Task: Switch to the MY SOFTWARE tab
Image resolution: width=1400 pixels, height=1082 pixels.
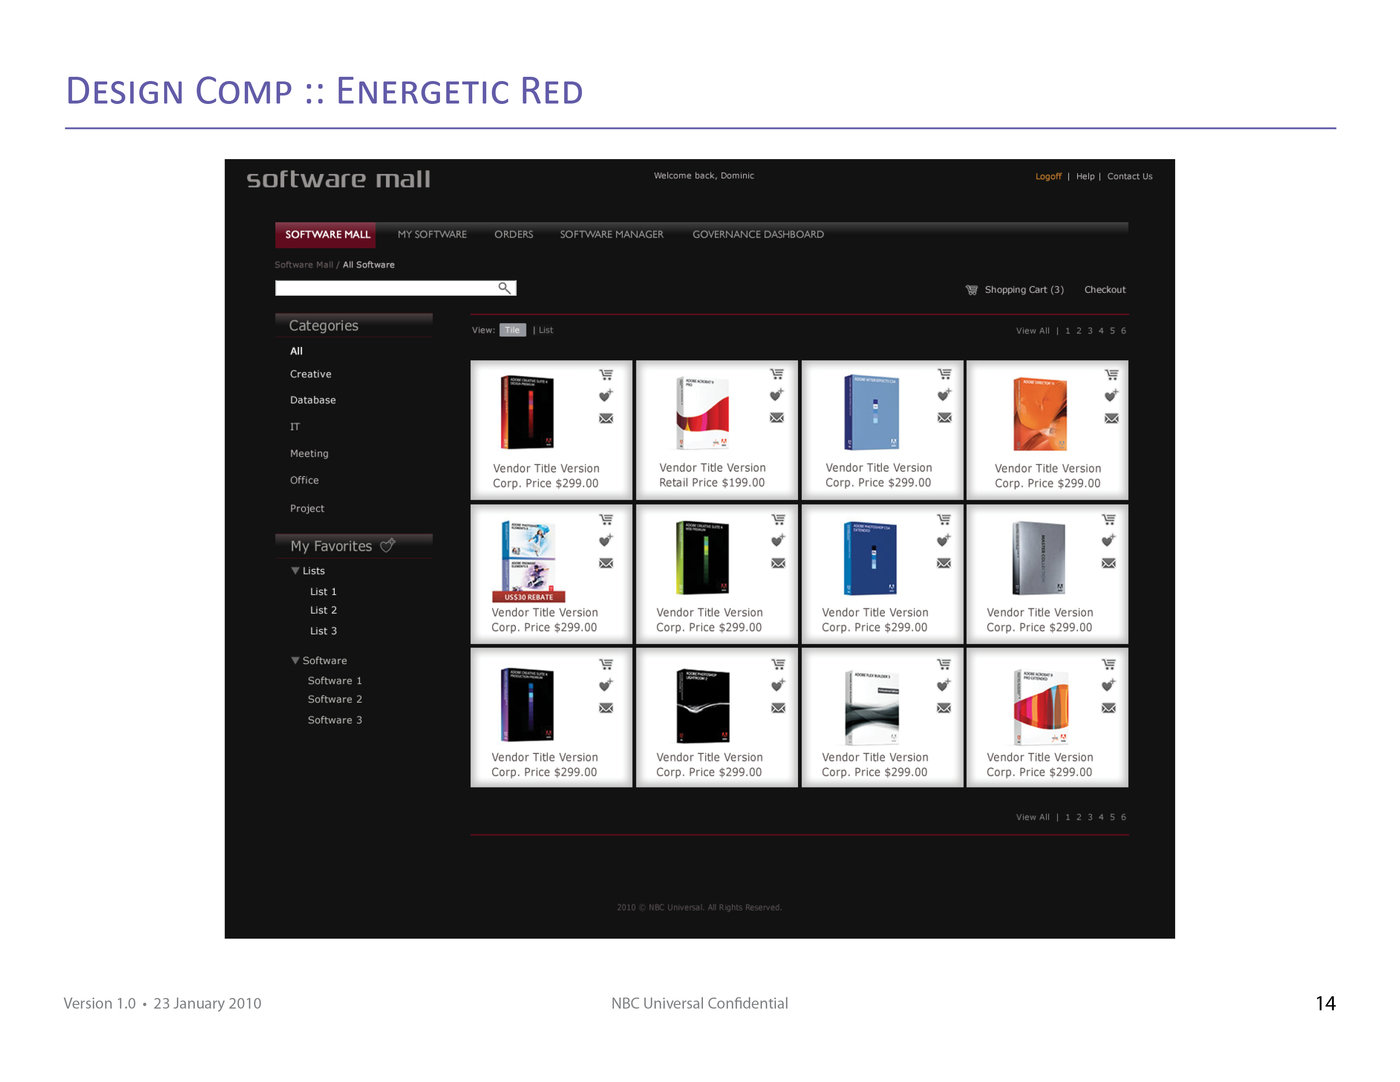Action: click(x=431, y=234)
